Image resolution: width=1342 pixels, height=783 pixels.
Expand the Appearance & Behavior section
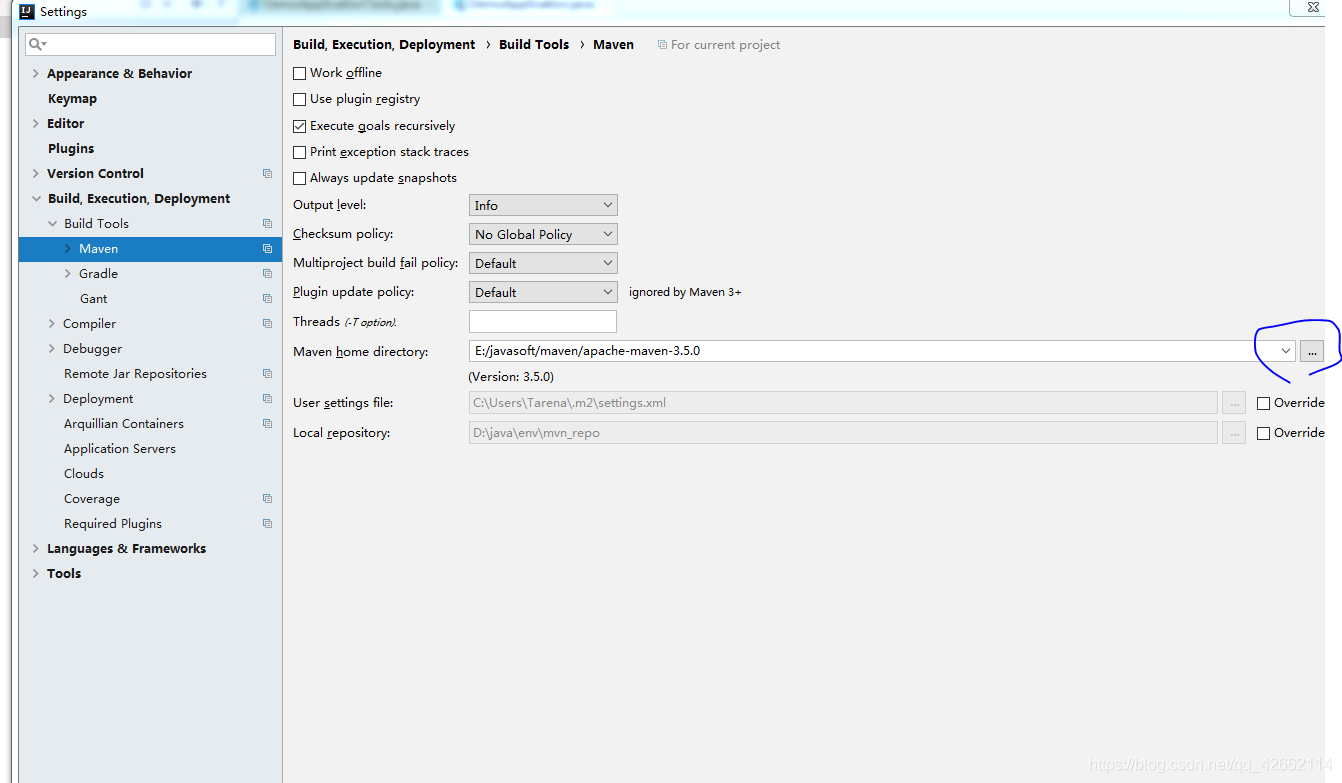tap(36, 73)
